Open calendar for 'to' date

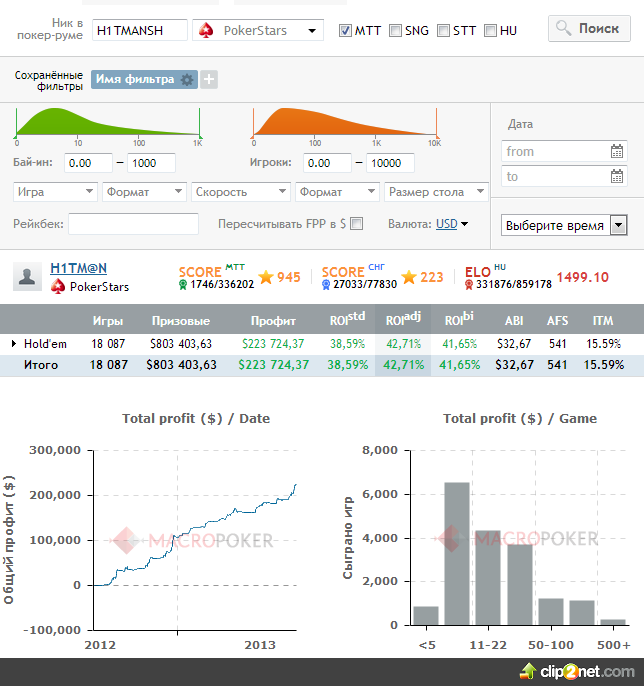pos(616,176)
